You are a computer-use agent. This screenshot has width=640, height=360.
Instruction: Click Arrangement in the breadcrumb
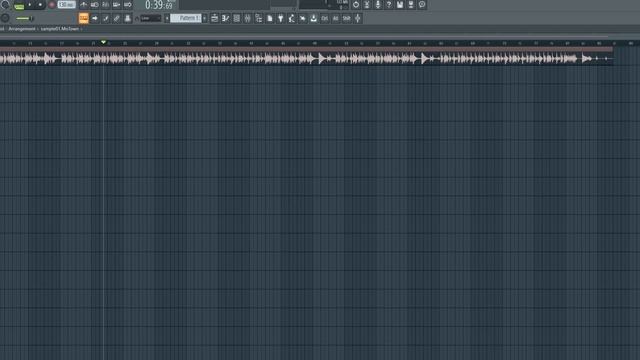[x=22, y=29]
